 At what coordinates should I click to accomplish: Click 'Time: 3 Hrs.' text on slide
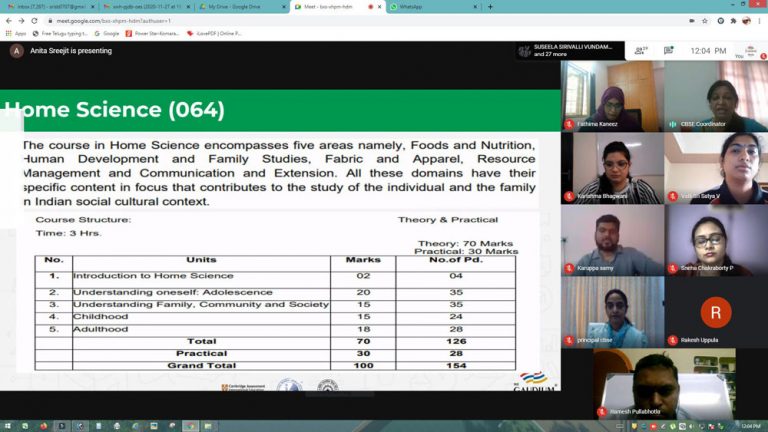69,233
